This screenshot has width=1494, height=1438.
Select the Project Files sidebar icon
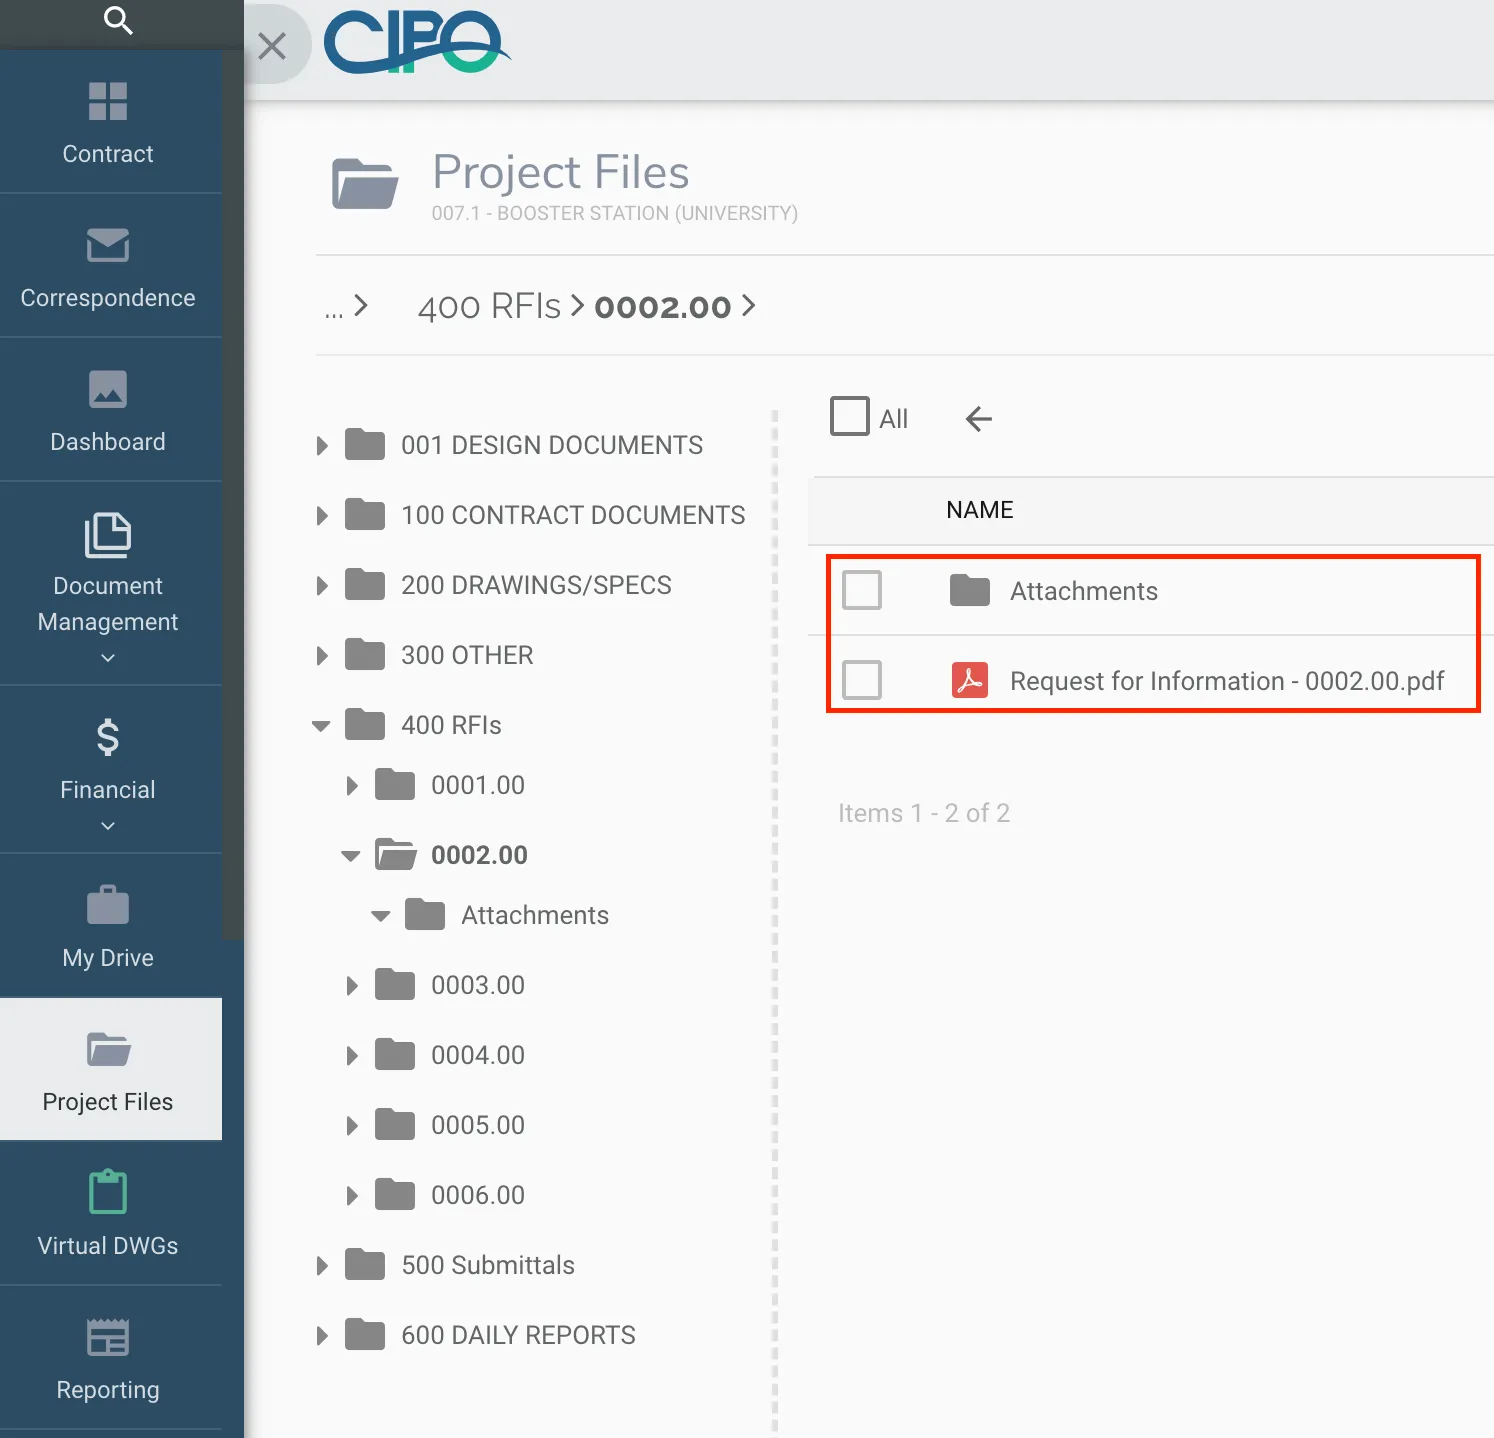(108, 1049)
